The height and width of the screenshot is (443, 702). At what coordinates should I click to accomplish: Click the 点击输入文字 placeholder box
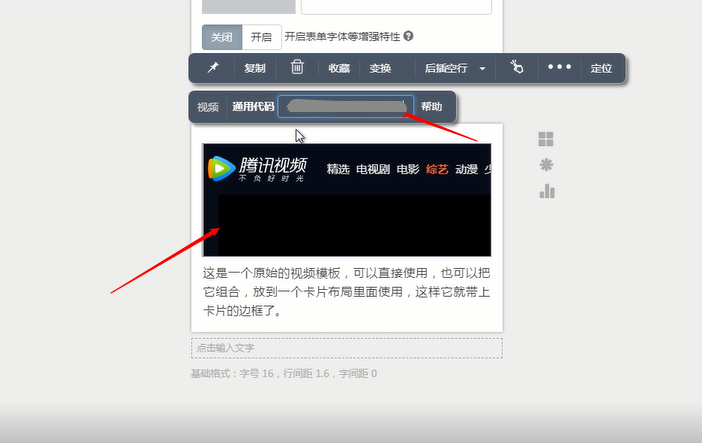pos(347,348)
